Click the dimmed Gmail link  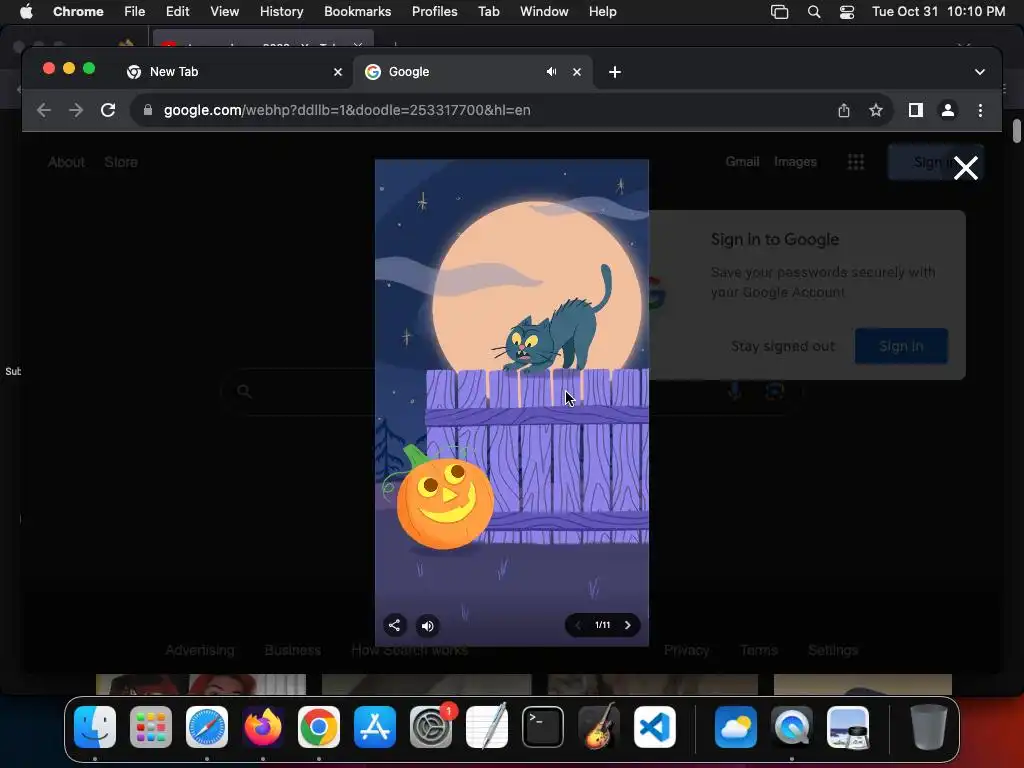click(x=743, y=161)
